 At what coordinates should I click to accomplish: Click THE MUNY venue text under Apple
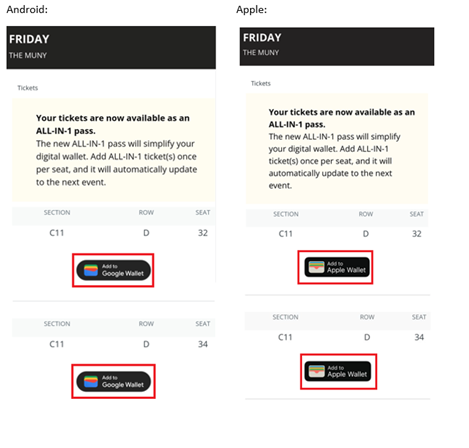pos(261,53)
